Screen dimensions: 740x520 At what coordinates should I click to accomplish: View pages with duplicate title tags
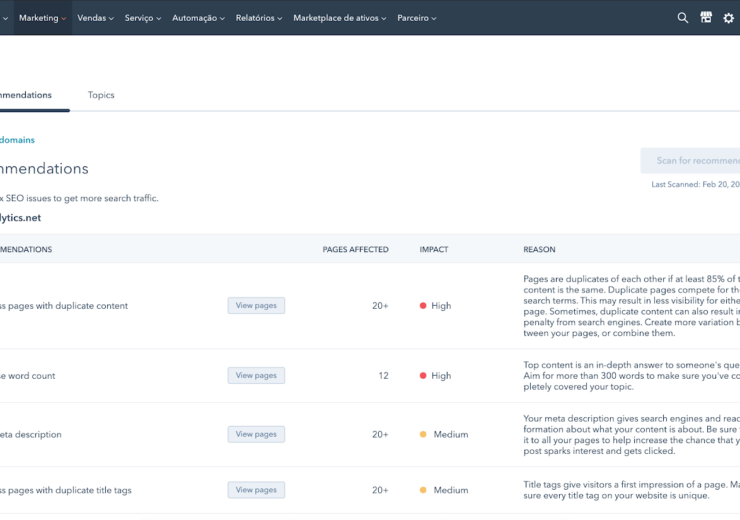pos(256,490)
